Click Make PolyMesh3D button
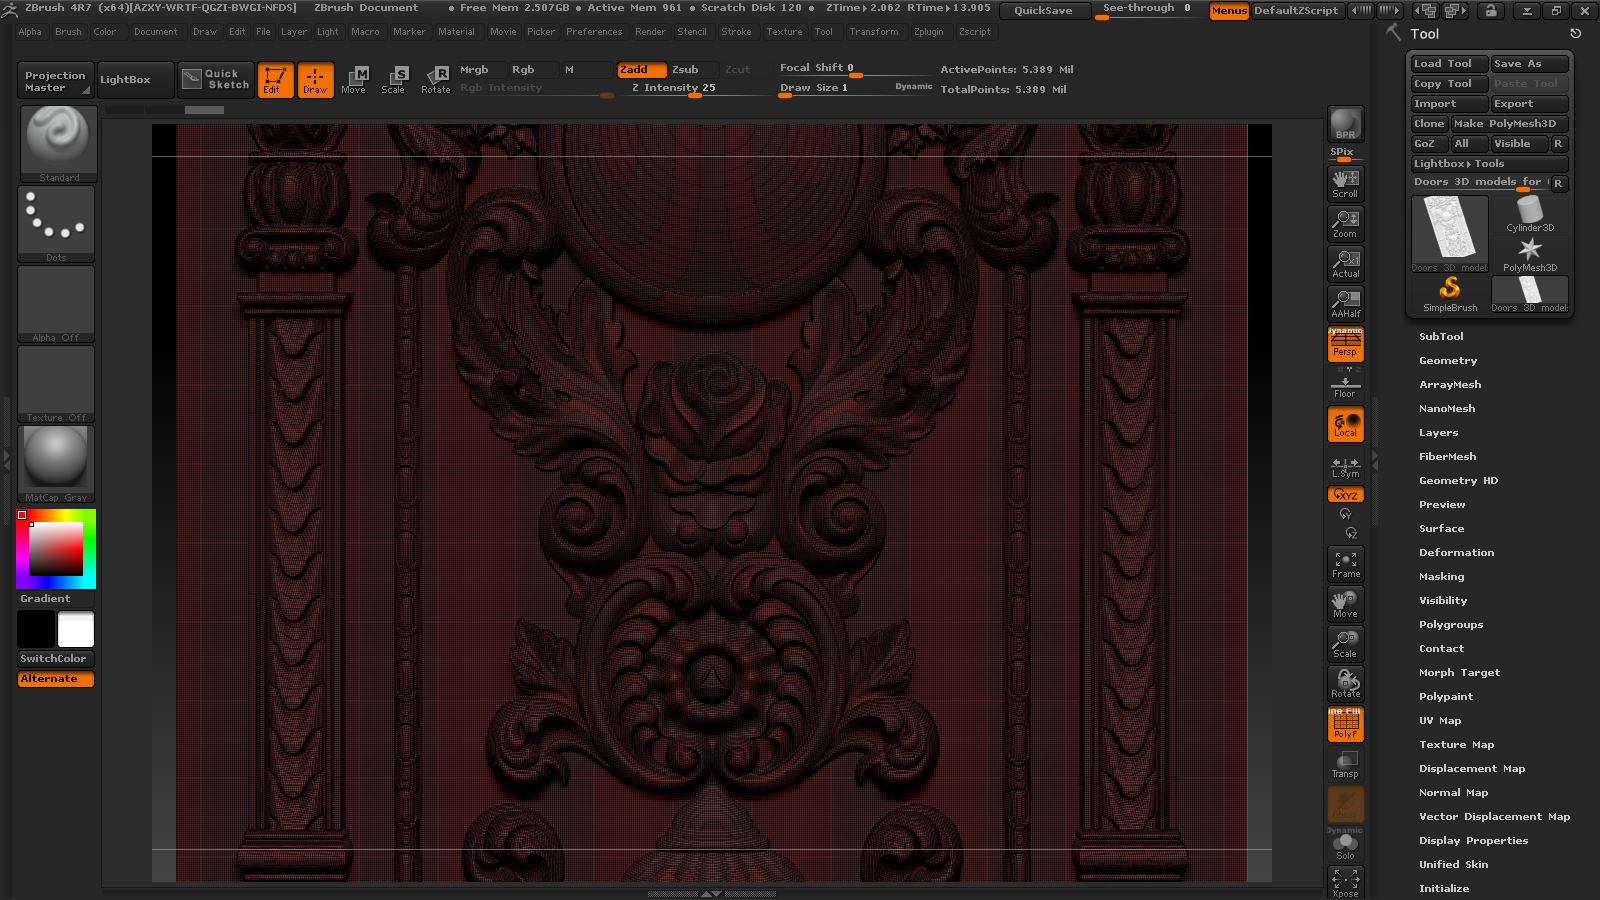Screen dimensions: 1600x900 coord(1508,124)
